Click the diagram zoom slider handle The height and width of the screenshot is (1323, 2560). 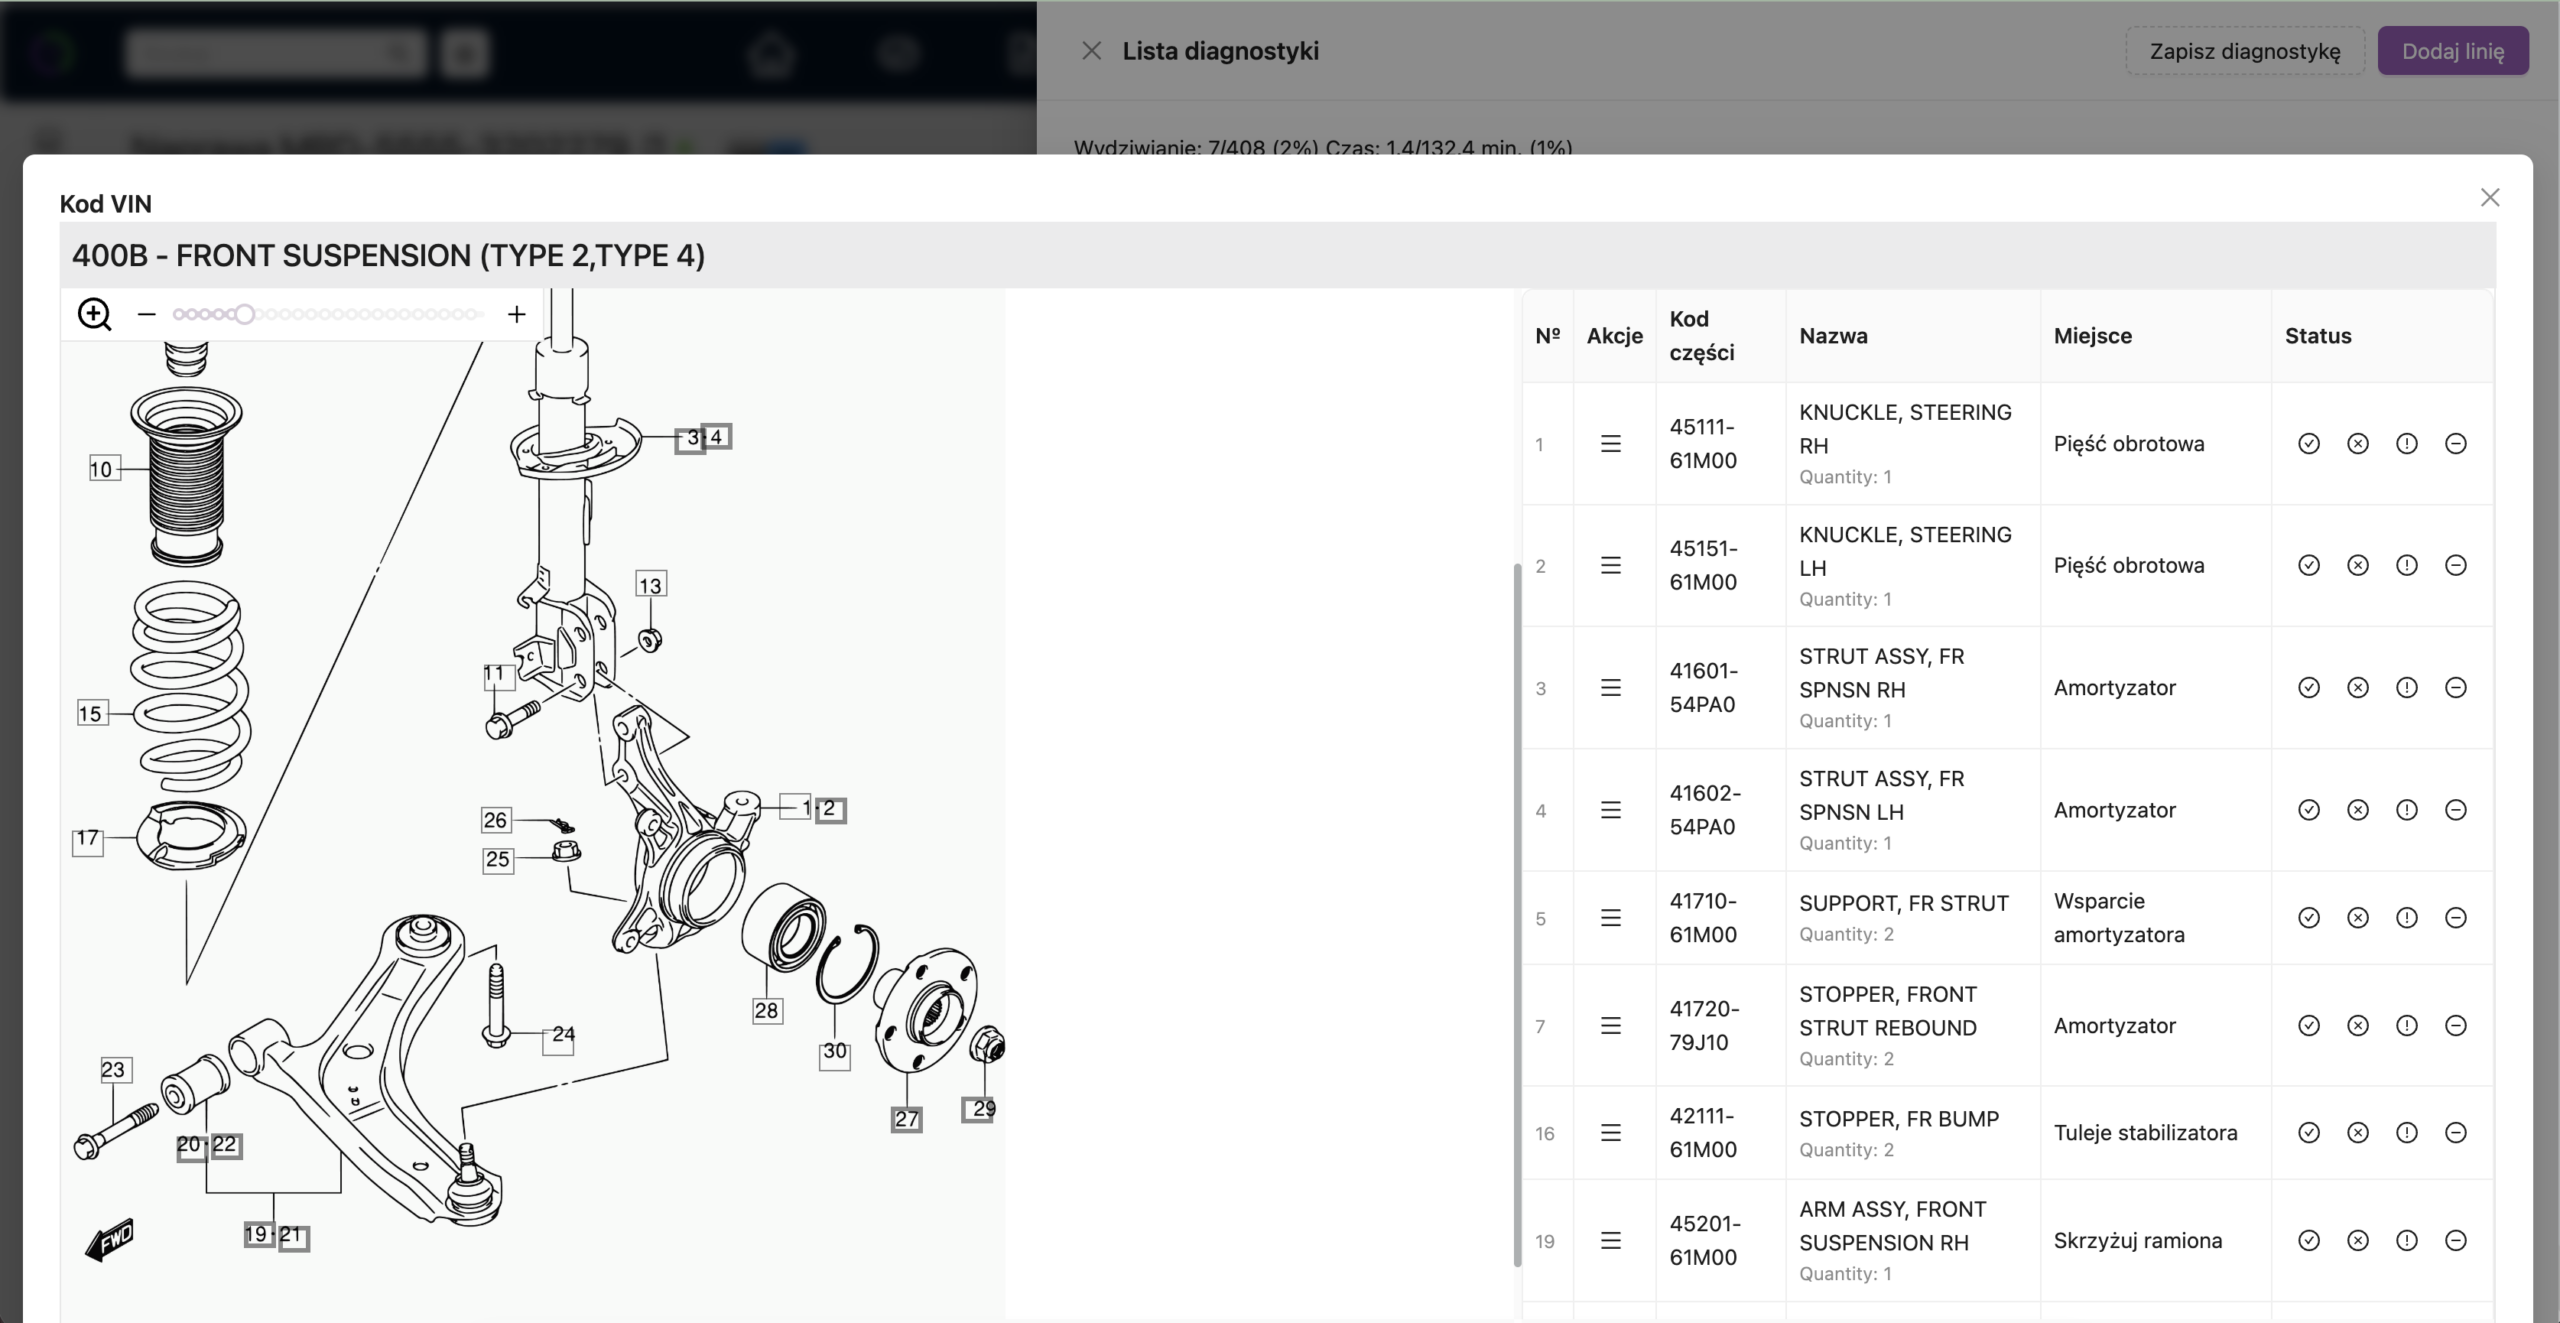pyautogui.click(x=244, y=314)
